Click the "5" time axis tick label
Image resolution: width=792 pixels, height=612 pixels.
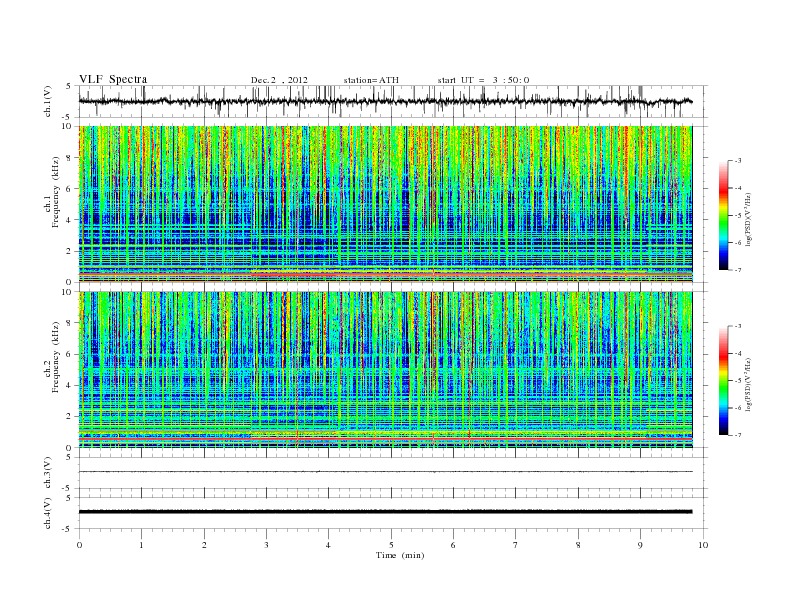391,545
